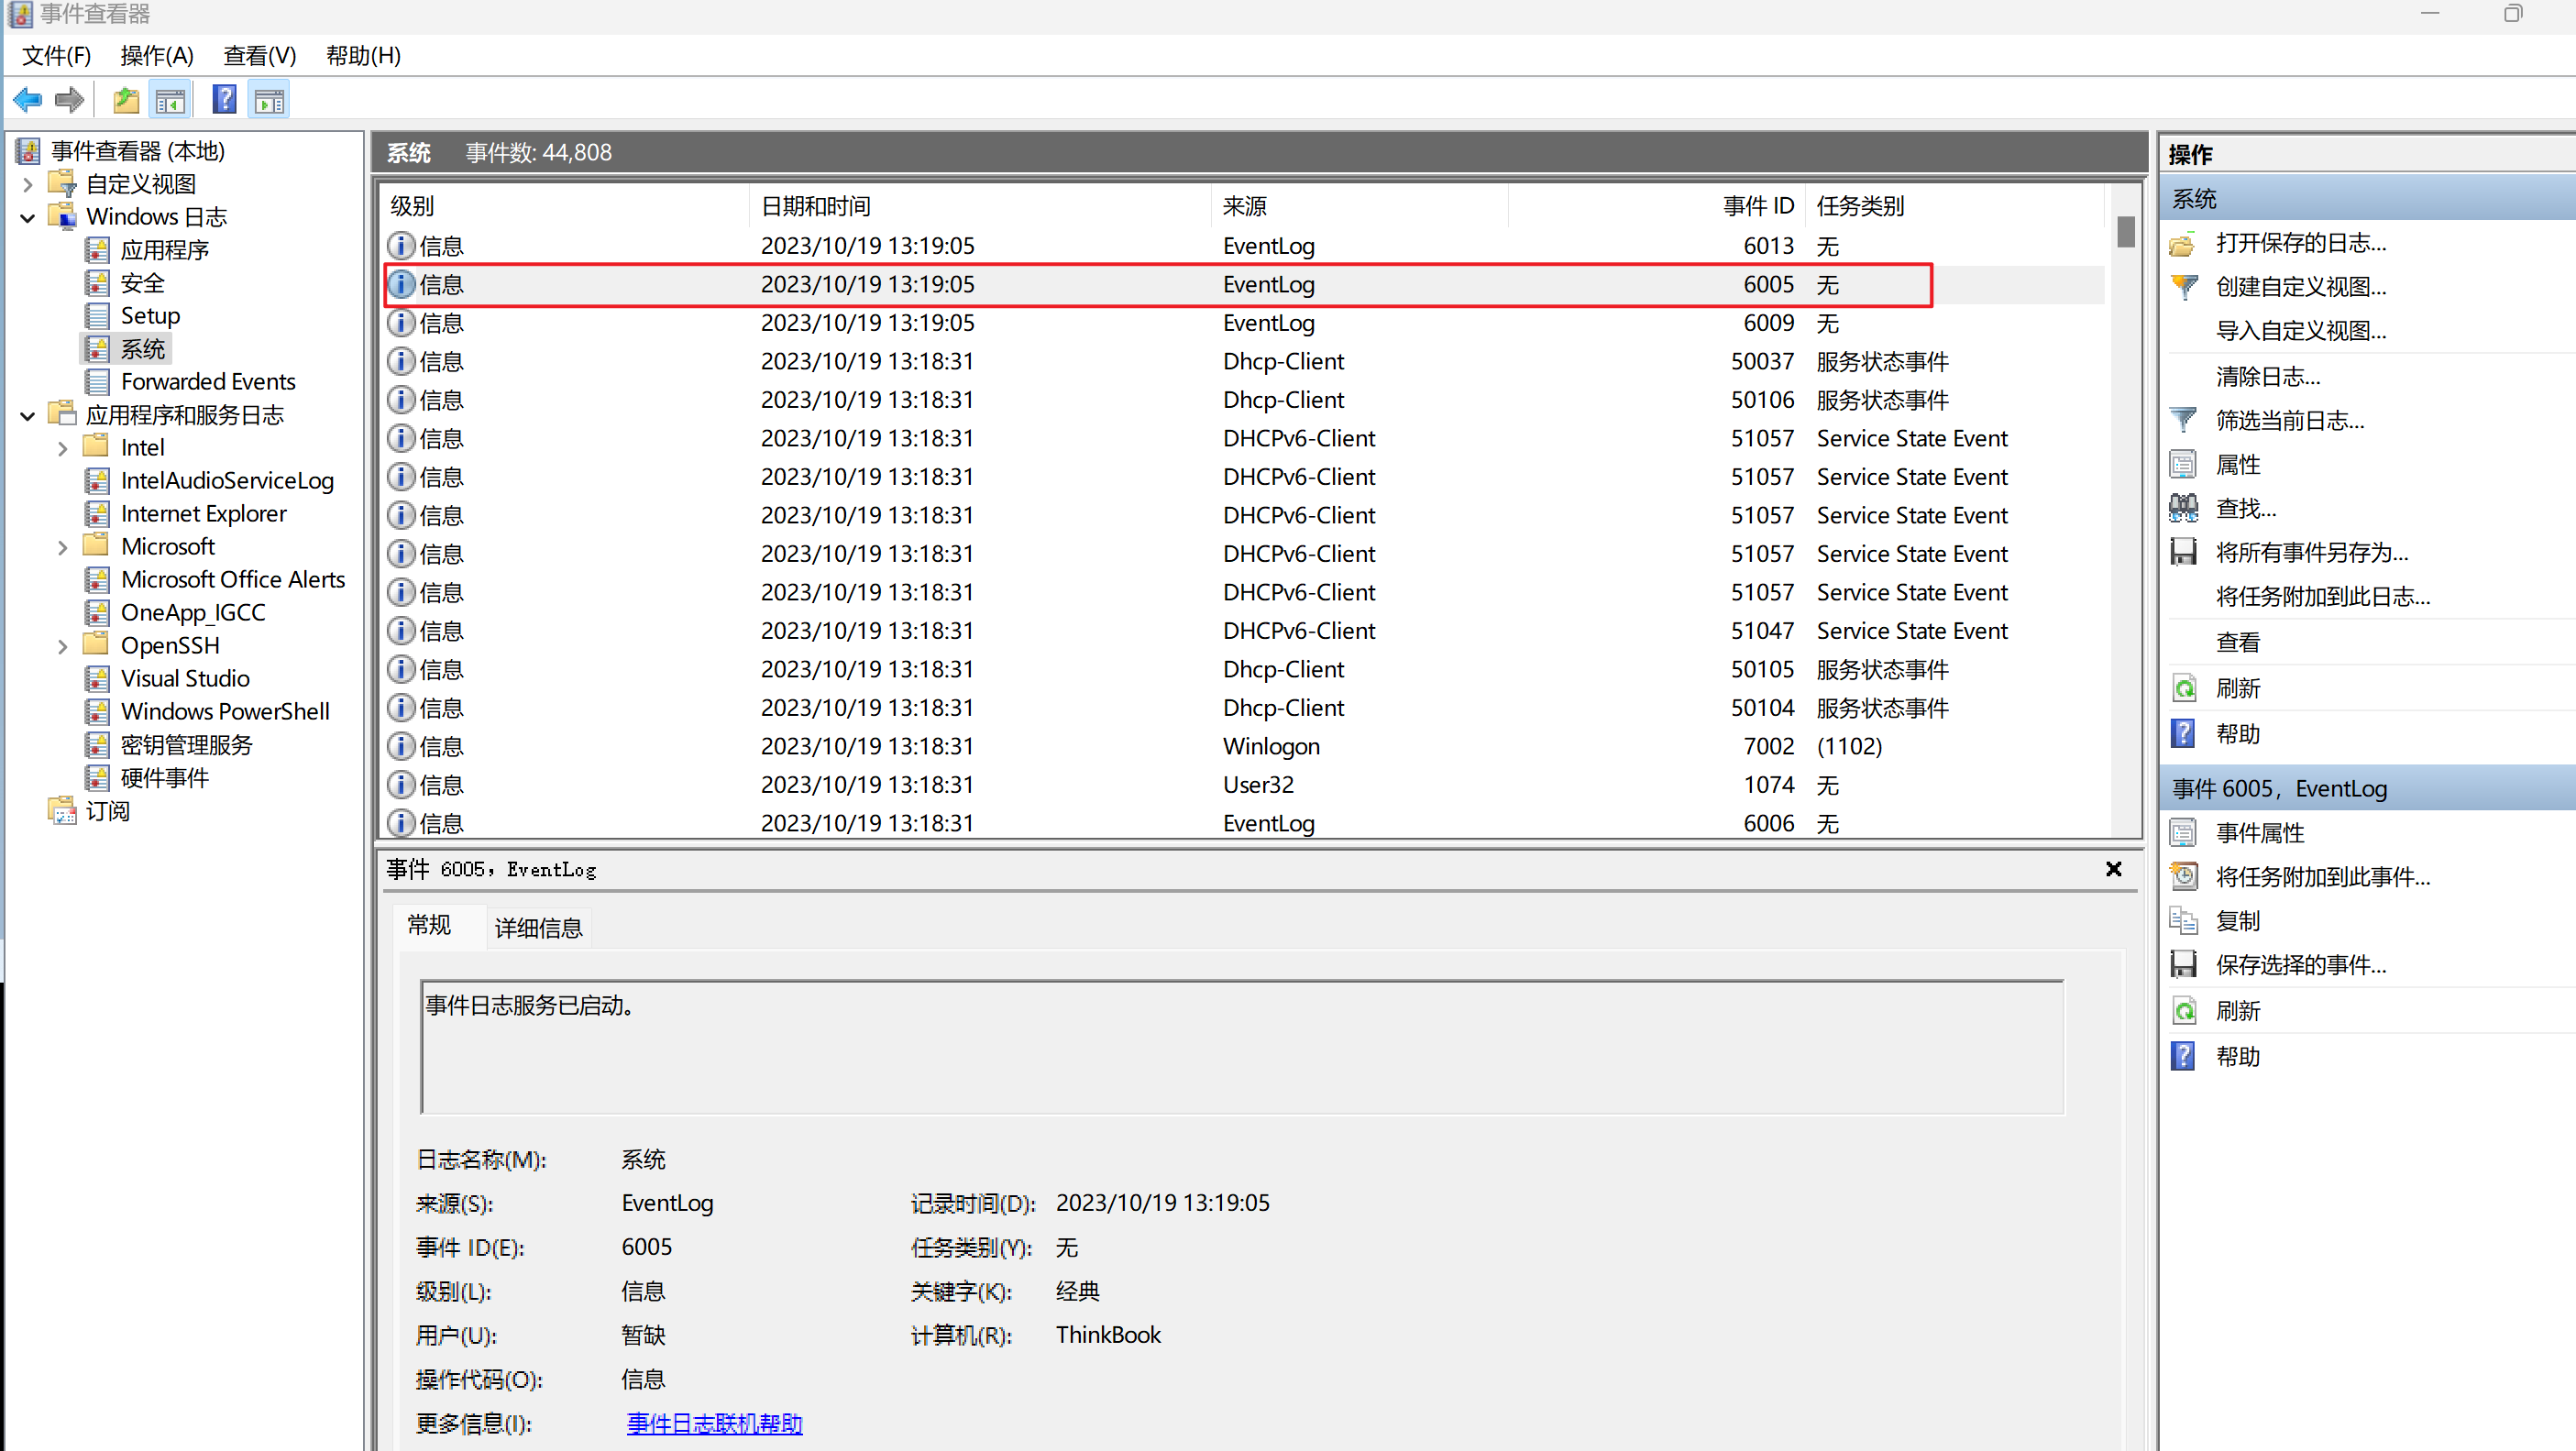Click the Up one level folder icon
The width and height of the screenshot is (2576, 1451).
click(125, 100)
